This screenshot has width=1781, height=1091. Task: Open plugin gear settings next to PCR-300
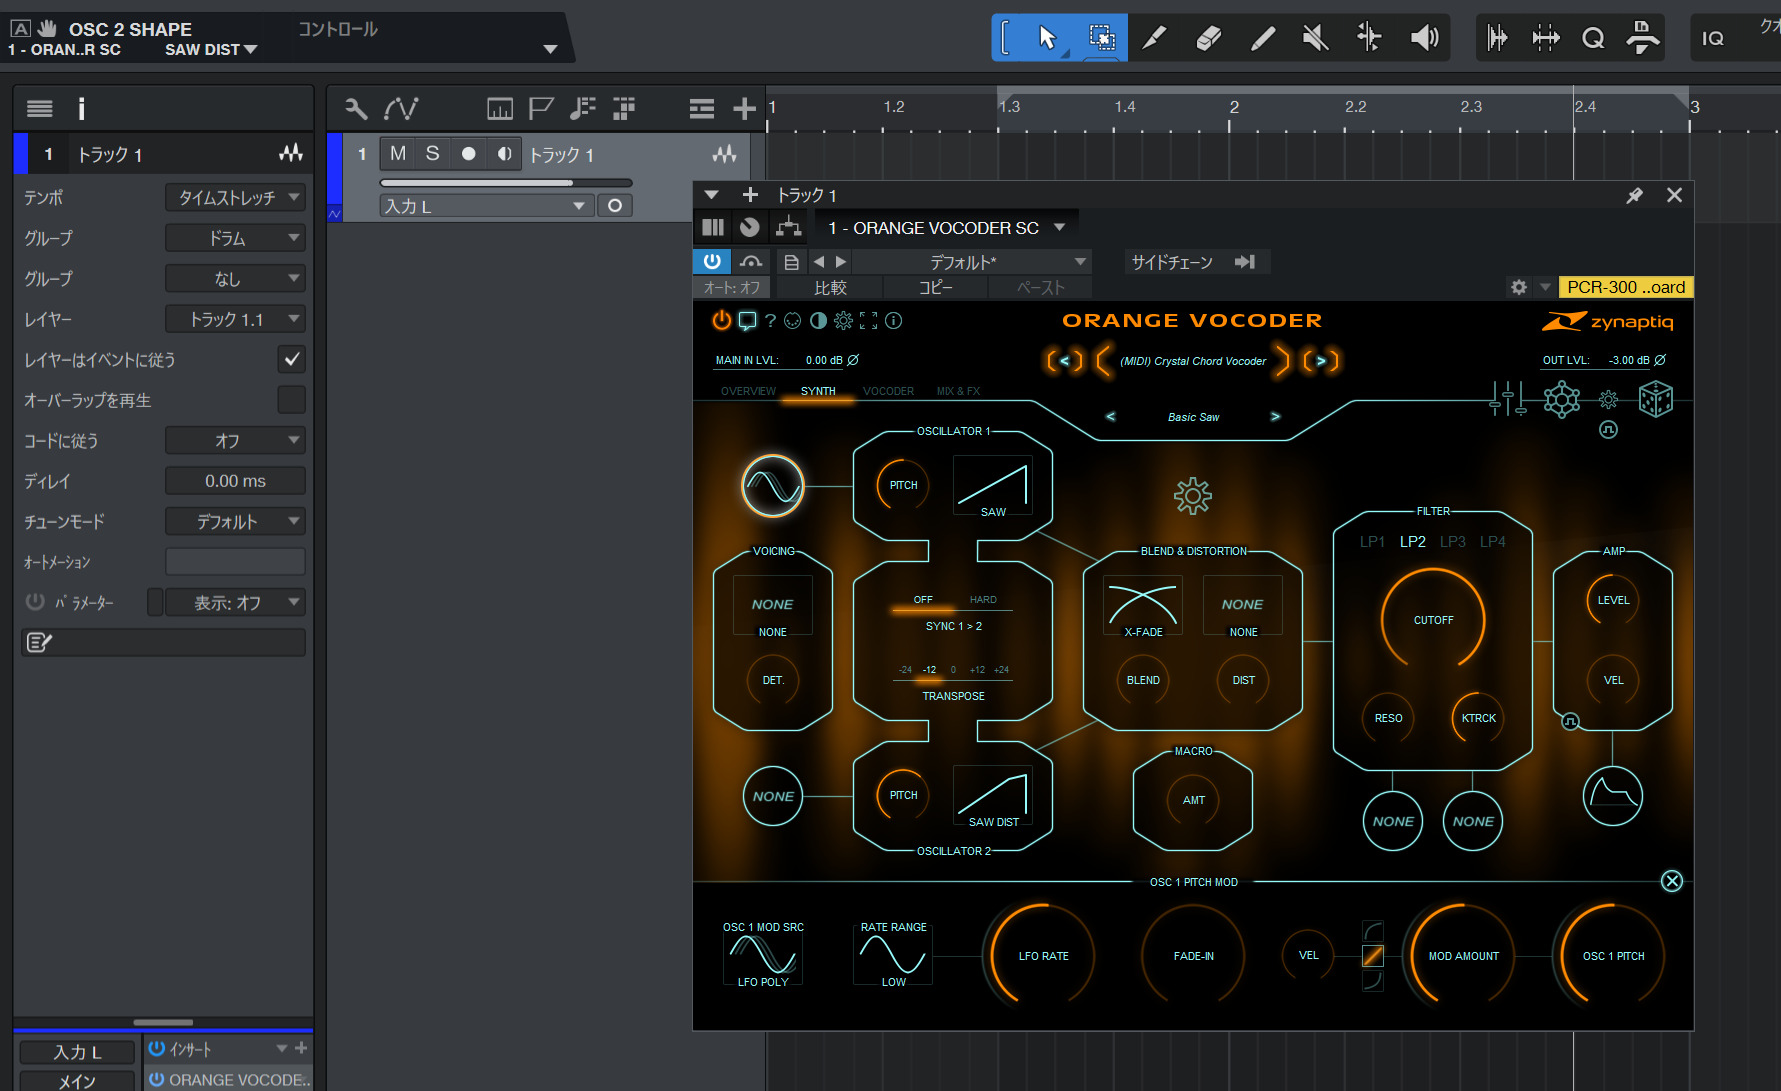1518,287
